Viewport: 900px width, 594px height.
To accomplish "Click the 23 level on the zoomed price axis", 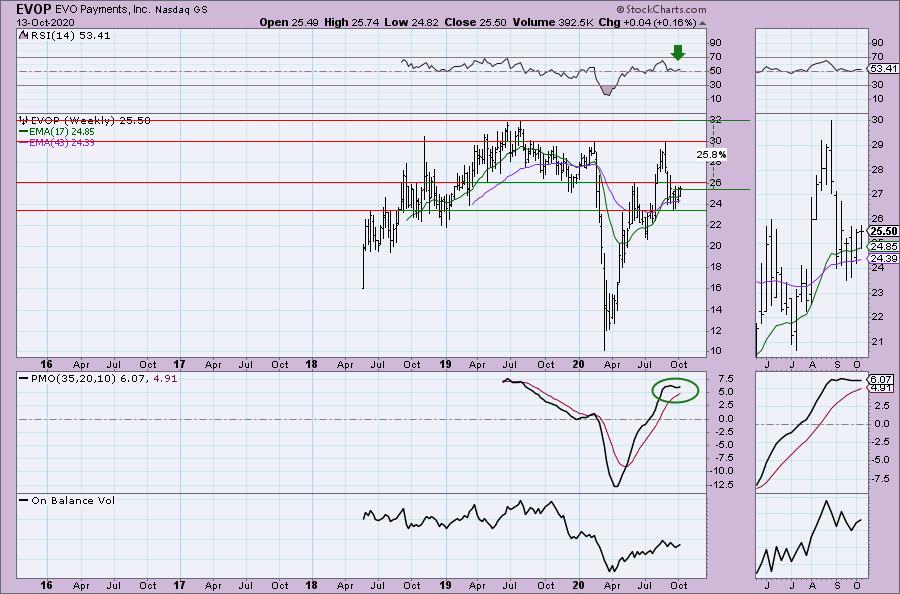I will pyautogui.click(x=878, y=293).
